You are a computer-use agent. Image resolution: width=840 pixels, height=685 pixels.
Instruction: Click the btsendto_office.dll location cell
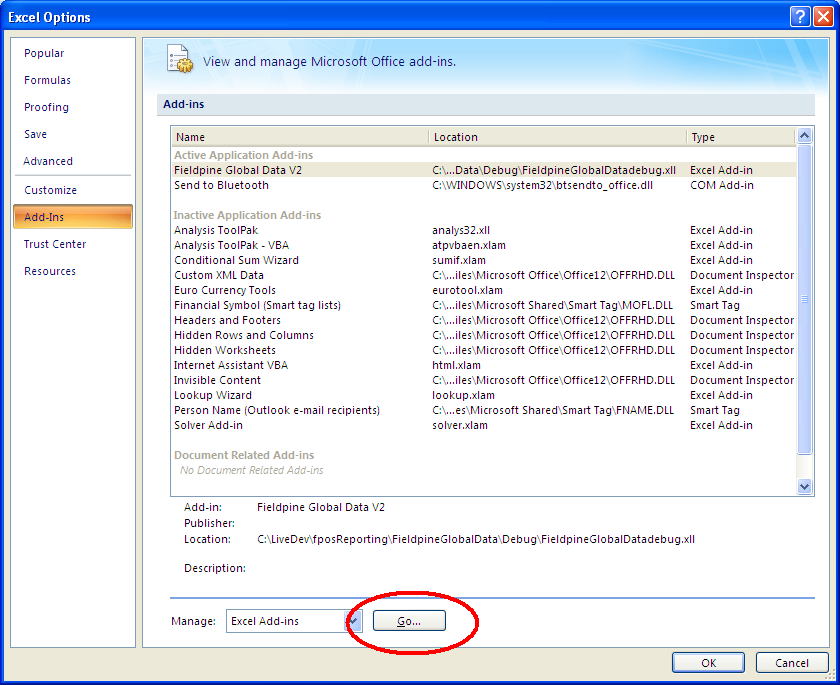pyautogui.click(x=543, y=185)
